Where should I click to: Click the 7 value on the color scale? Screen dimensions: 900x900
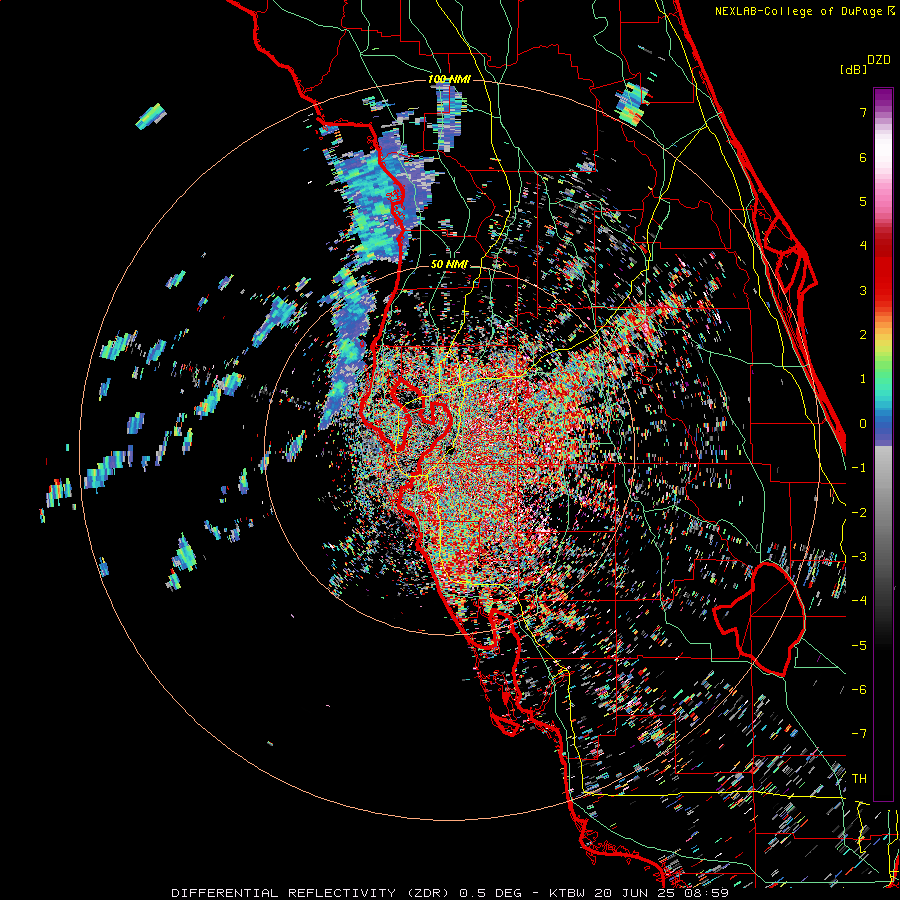[863, 112]
